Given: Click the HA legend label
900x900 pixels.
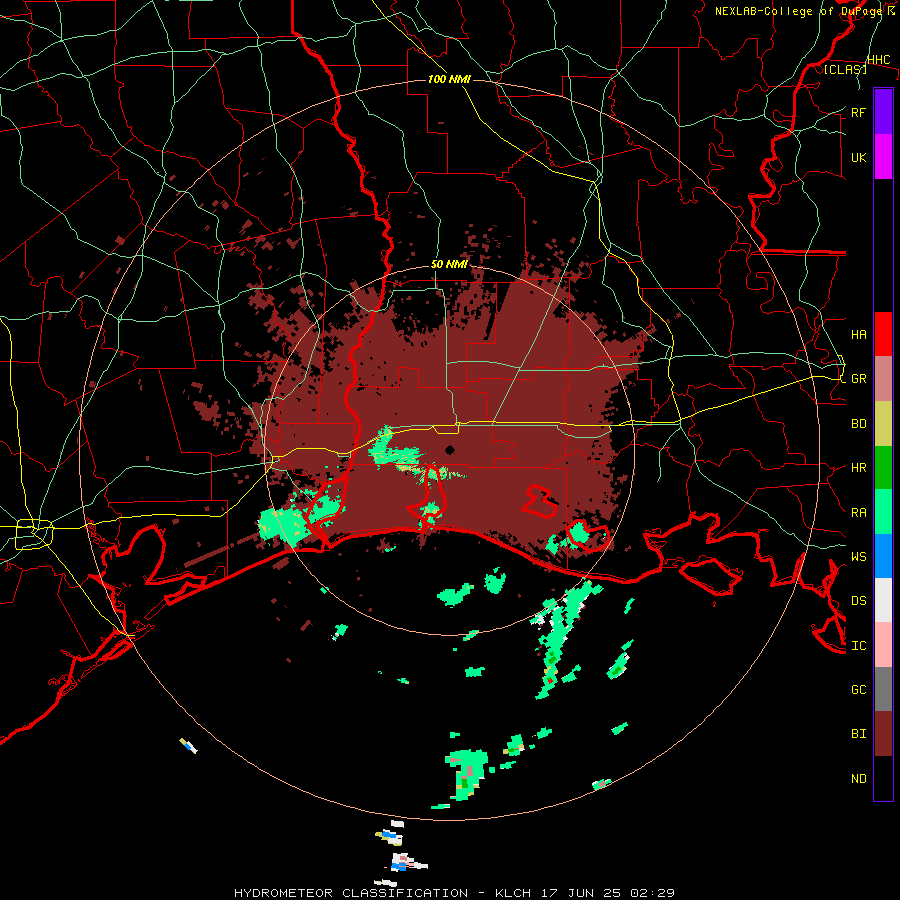Looking at the screenshot, I should pos(858,334).
